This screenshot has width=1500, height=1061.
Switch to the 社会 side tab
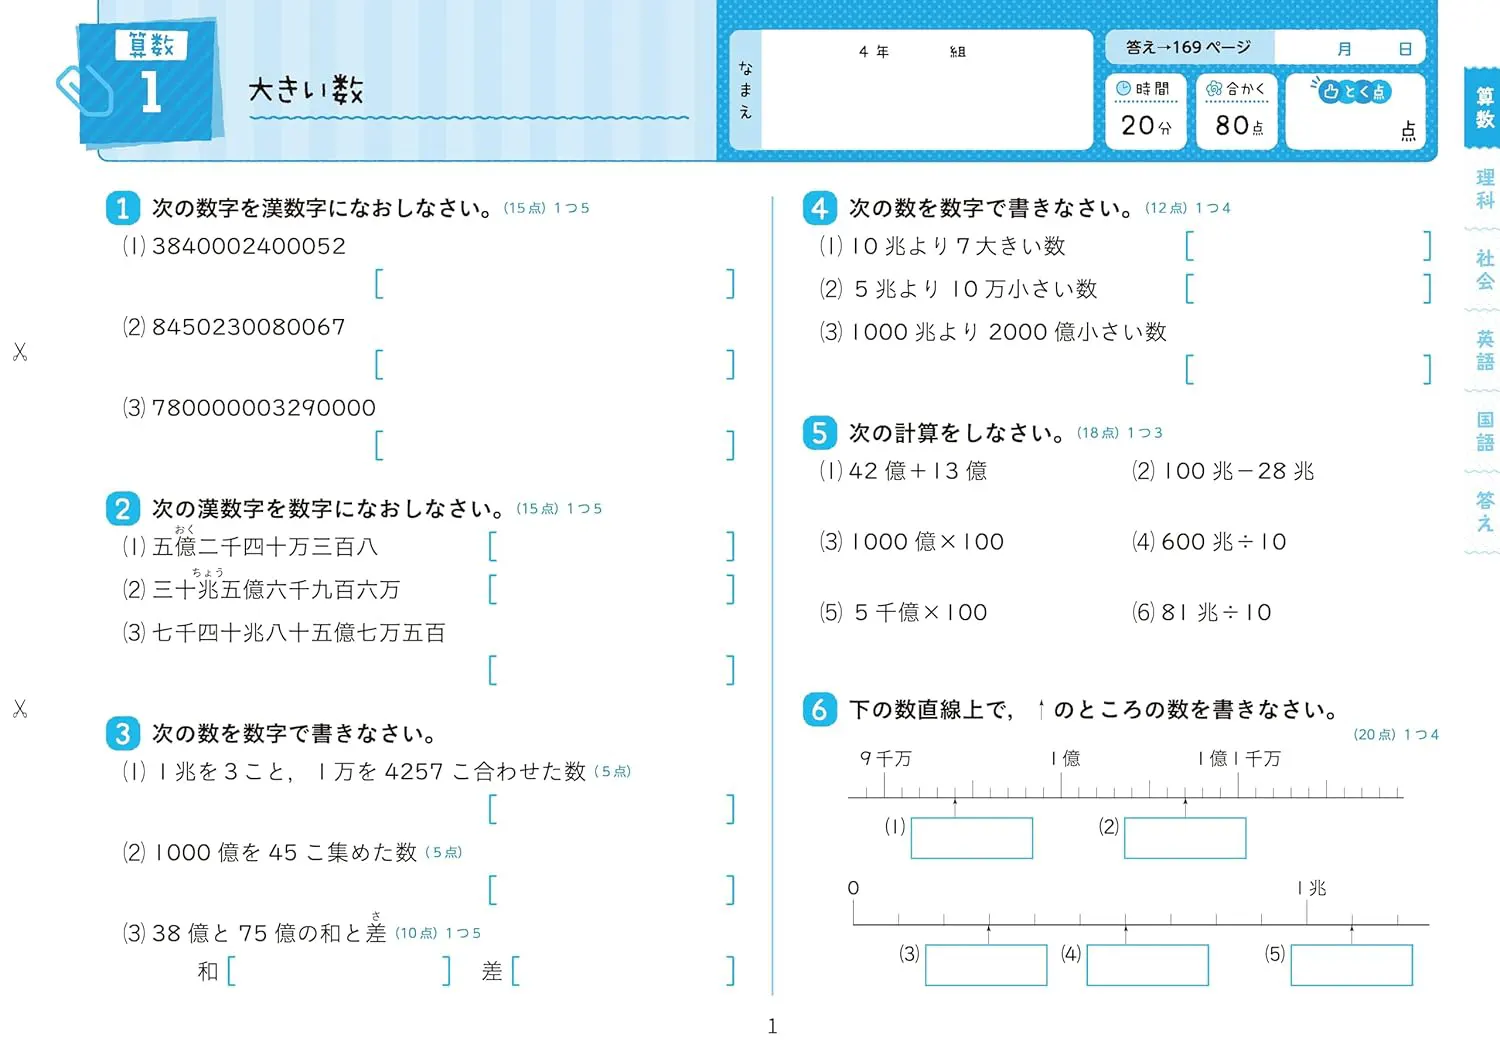(x=1485, y=270)
